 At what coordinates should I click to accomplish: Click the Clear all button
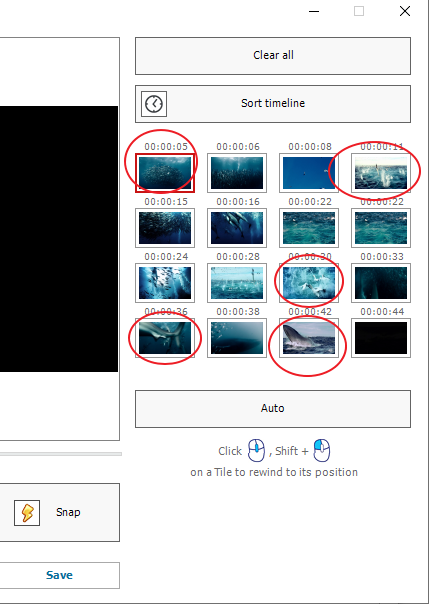tap(273, 56)
